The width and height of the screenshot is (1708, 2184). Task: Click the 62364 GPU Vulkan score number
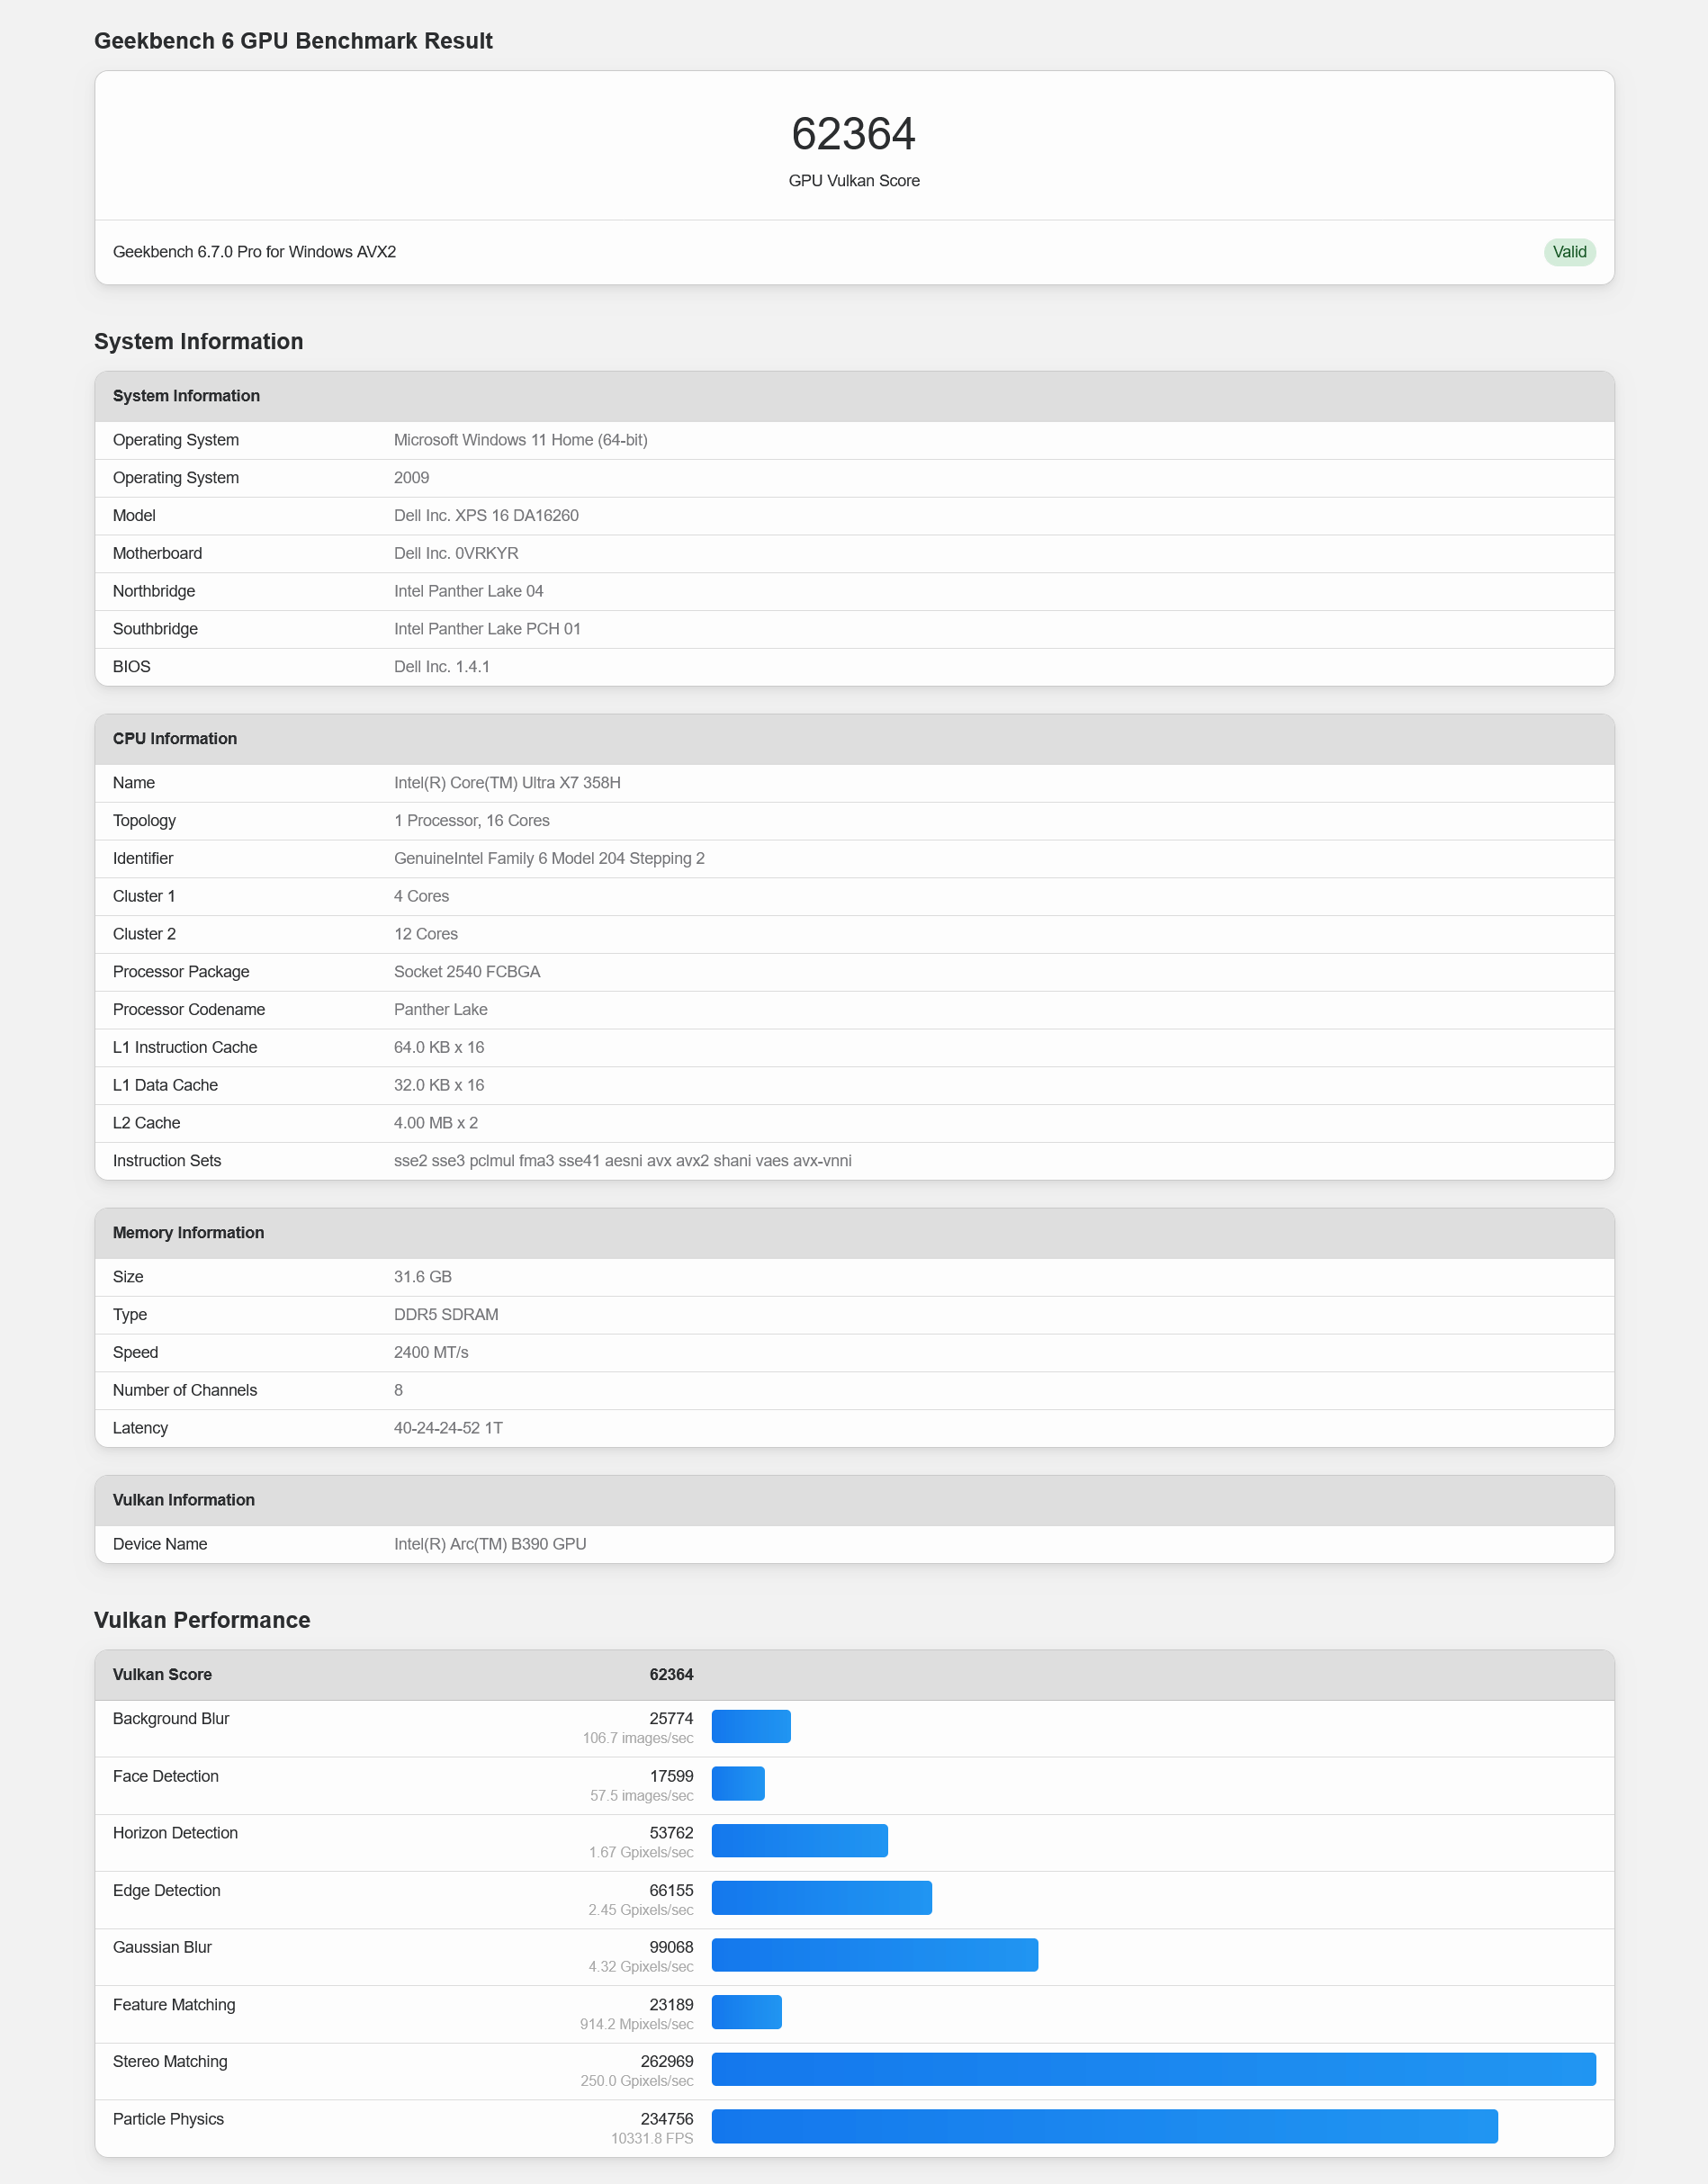tap(853, 134)
